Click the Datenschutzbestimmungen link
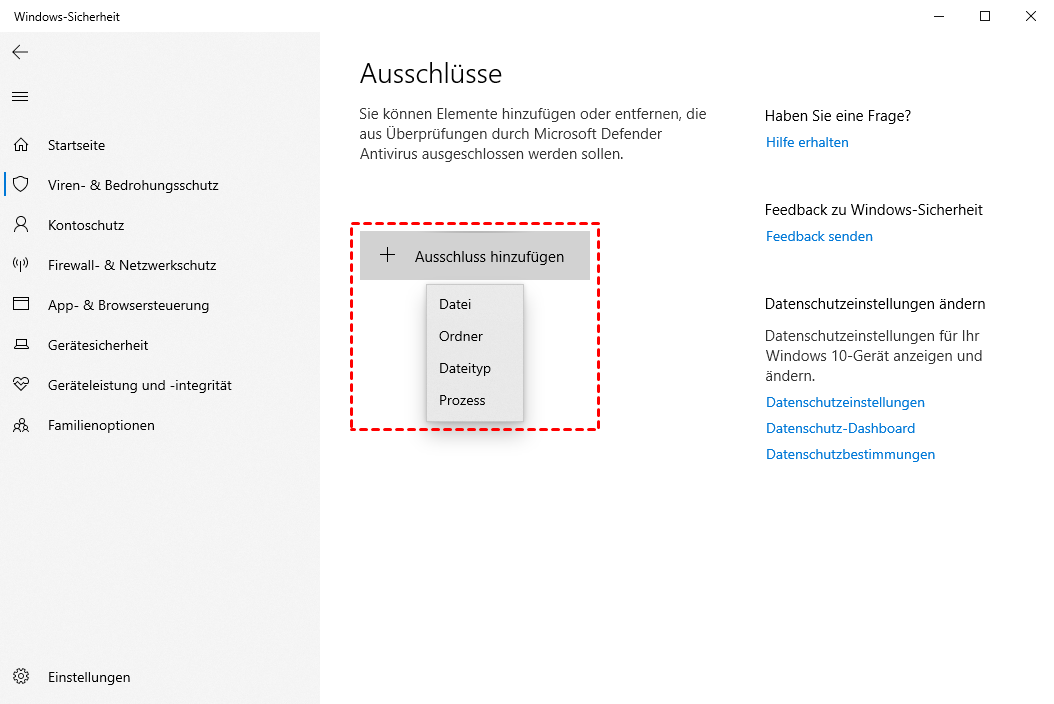This screenshot has width=1054, height=704. (x=850, y=454)
